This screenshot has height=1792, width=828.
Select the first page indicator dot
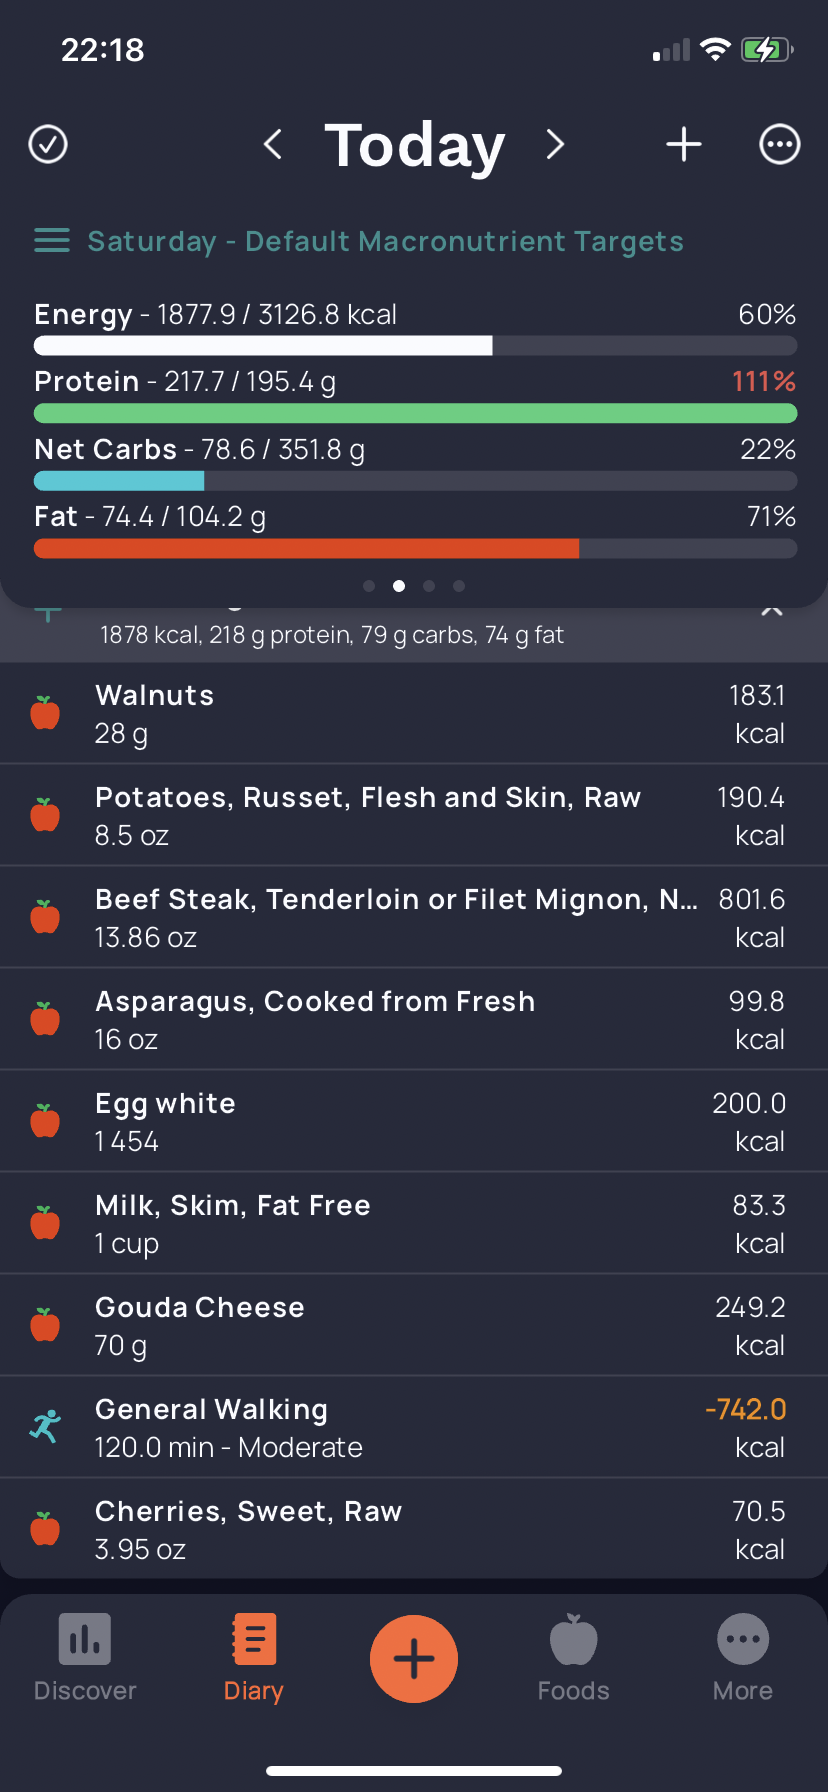click(x=369, y=586)
